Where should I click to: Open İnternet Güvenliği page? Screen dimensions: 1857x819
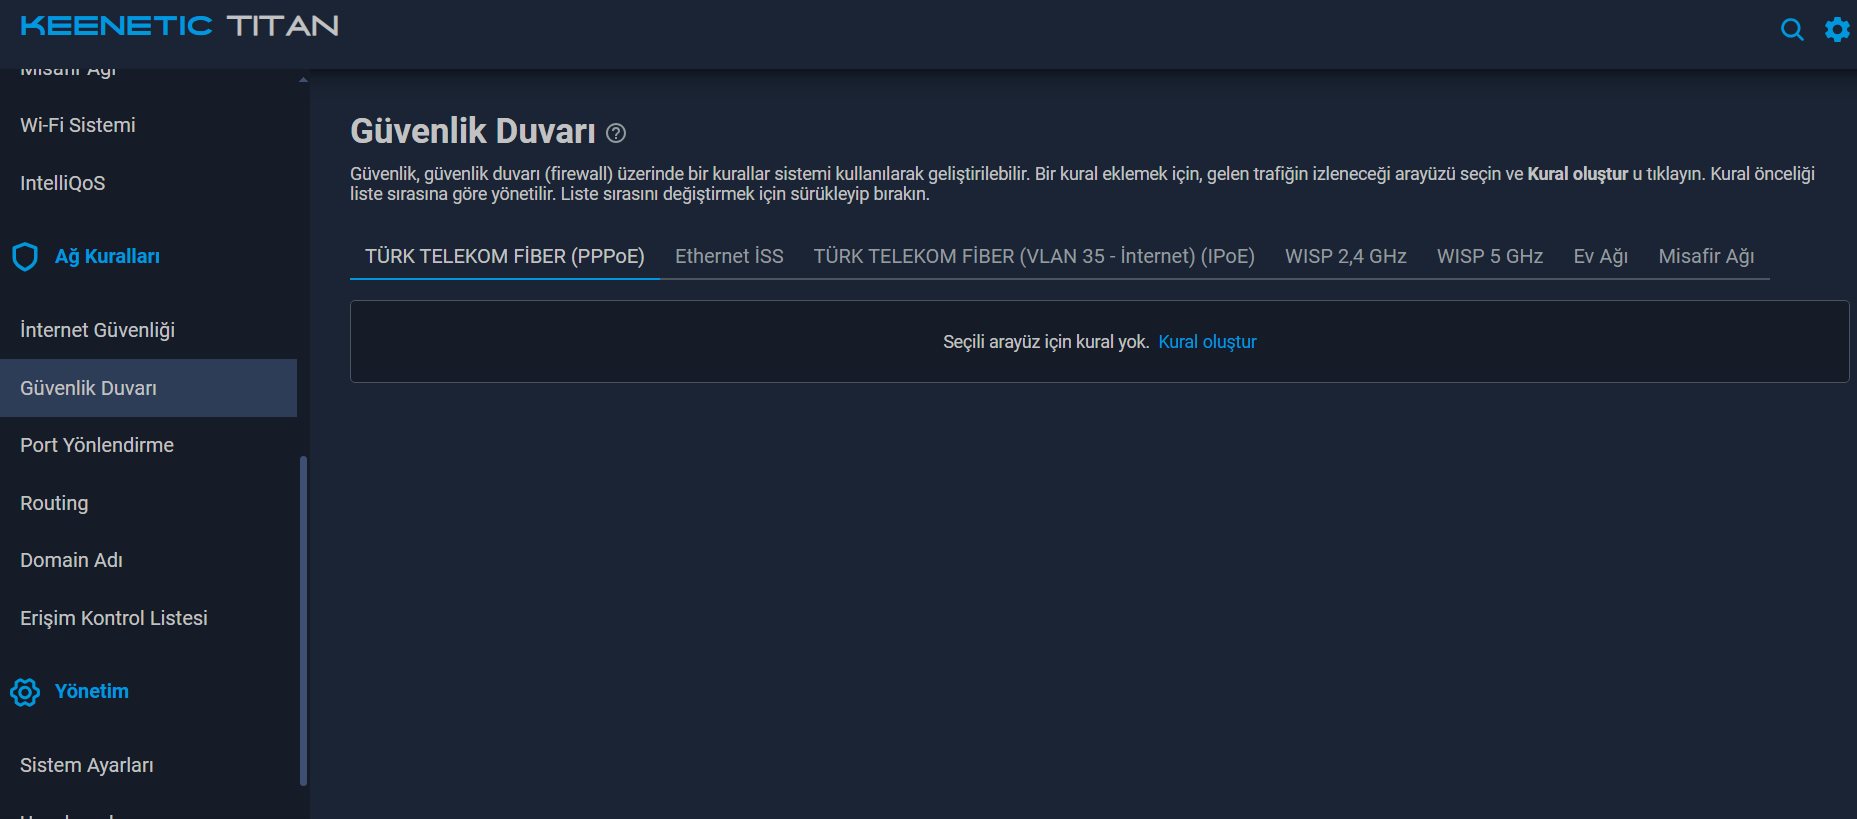[148, 330]
